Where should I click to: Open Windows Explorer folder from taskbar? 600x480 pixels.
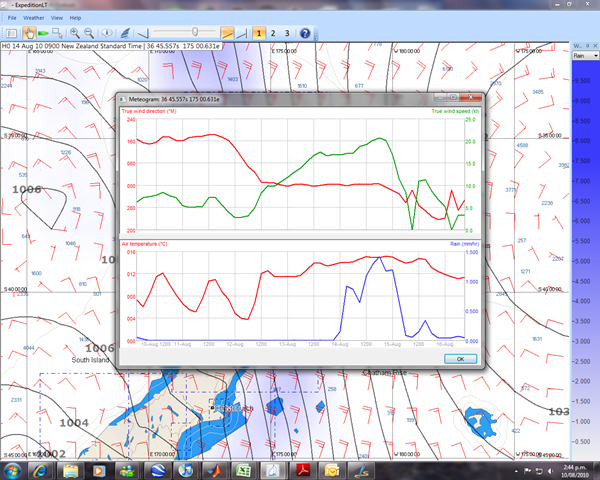70,470
